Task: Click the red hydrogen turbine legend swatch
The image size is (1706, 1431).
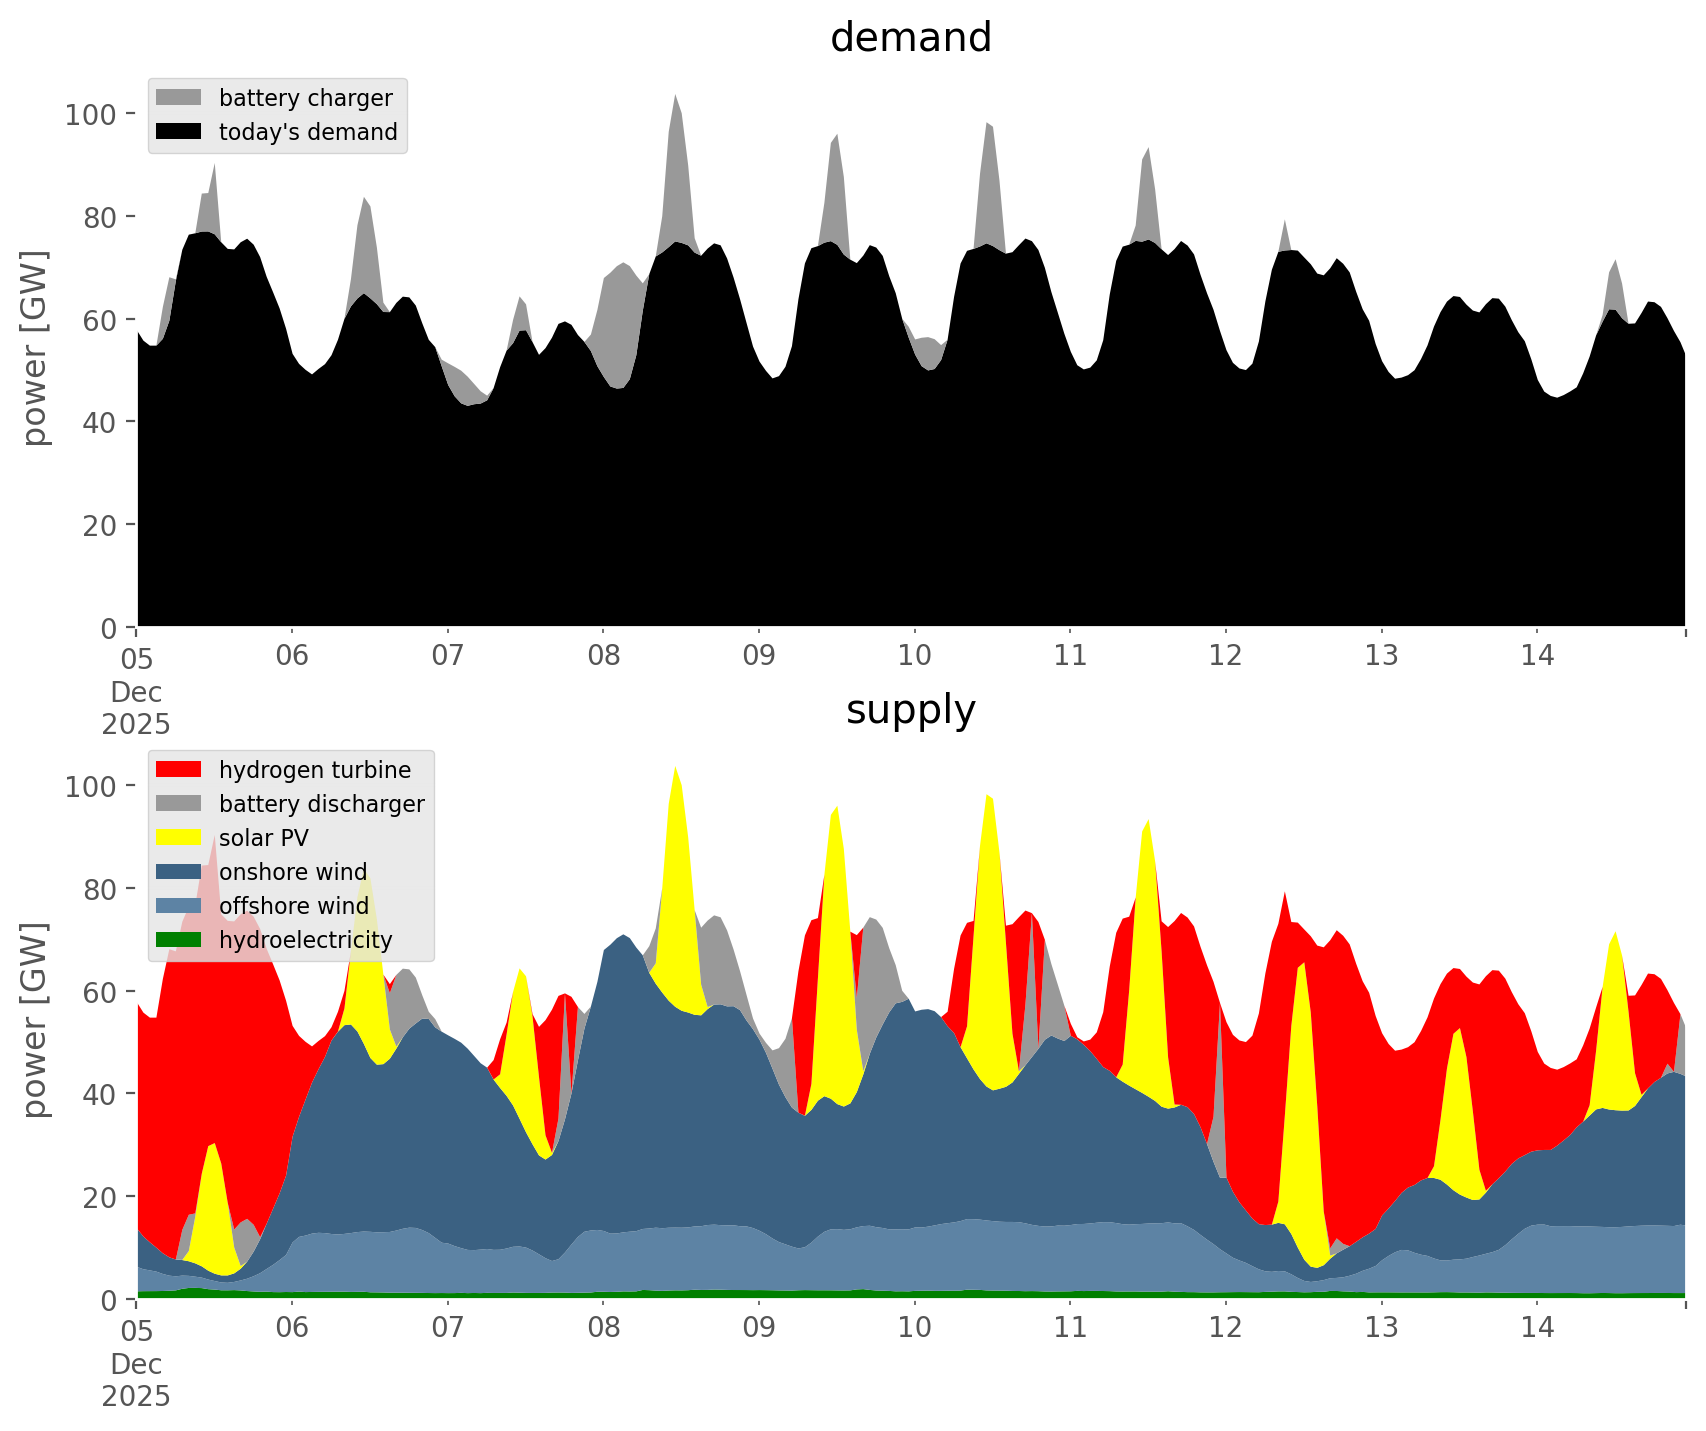Action: click(x=179, y=770)
